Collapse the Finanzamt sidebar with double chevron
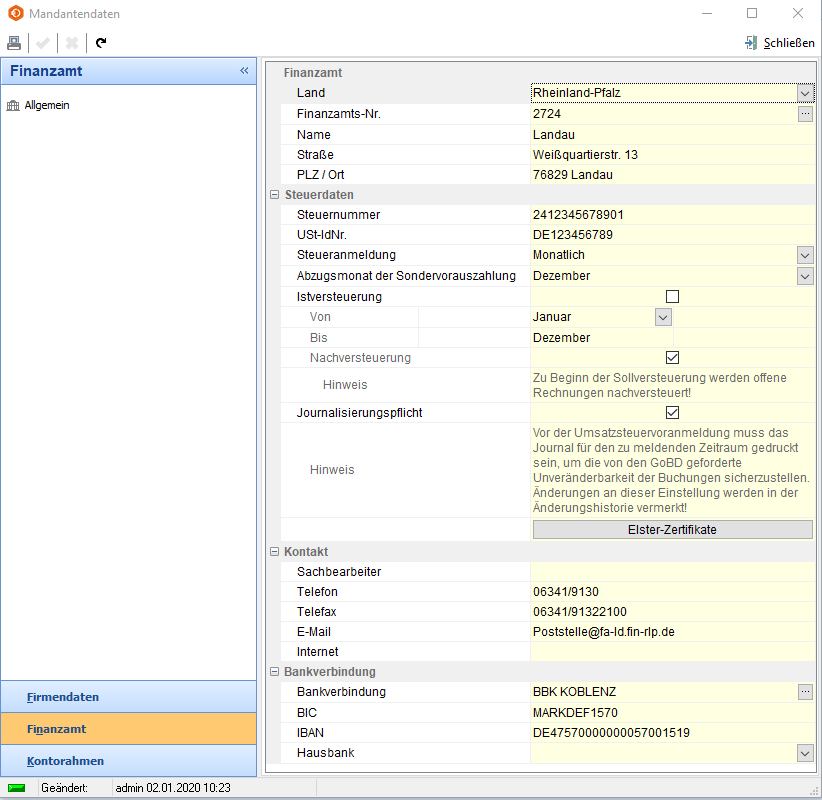The image size is (822, 800). [244, 71]
